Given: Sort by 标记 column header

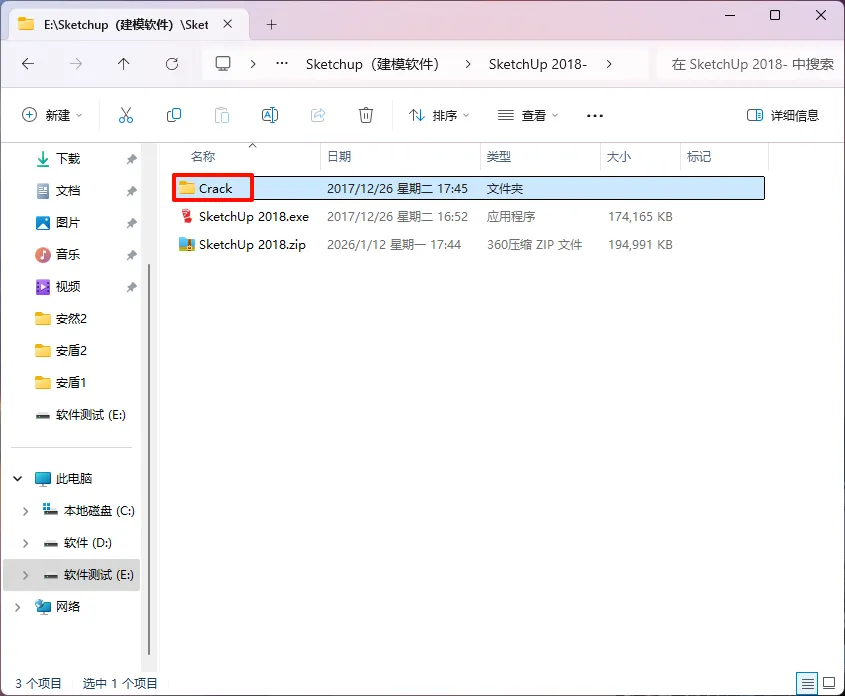Looking at the screenshot, I should click(x=699, y=157).
